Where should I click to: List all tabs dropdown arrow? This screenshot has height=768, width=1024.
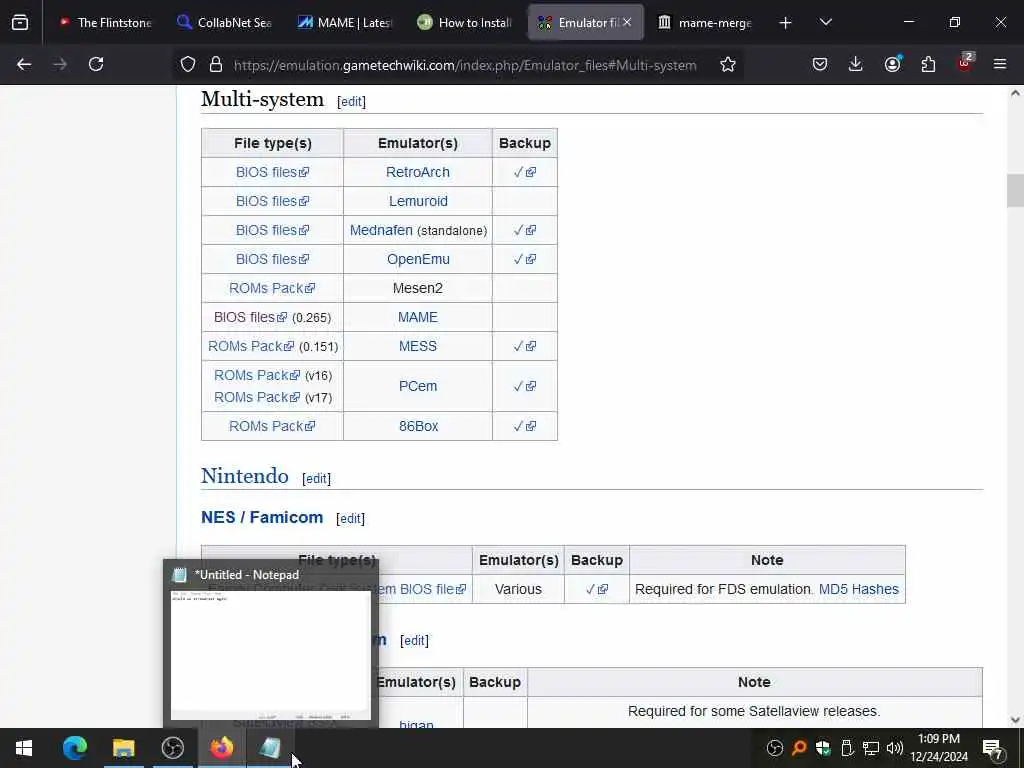pos(825,23)
